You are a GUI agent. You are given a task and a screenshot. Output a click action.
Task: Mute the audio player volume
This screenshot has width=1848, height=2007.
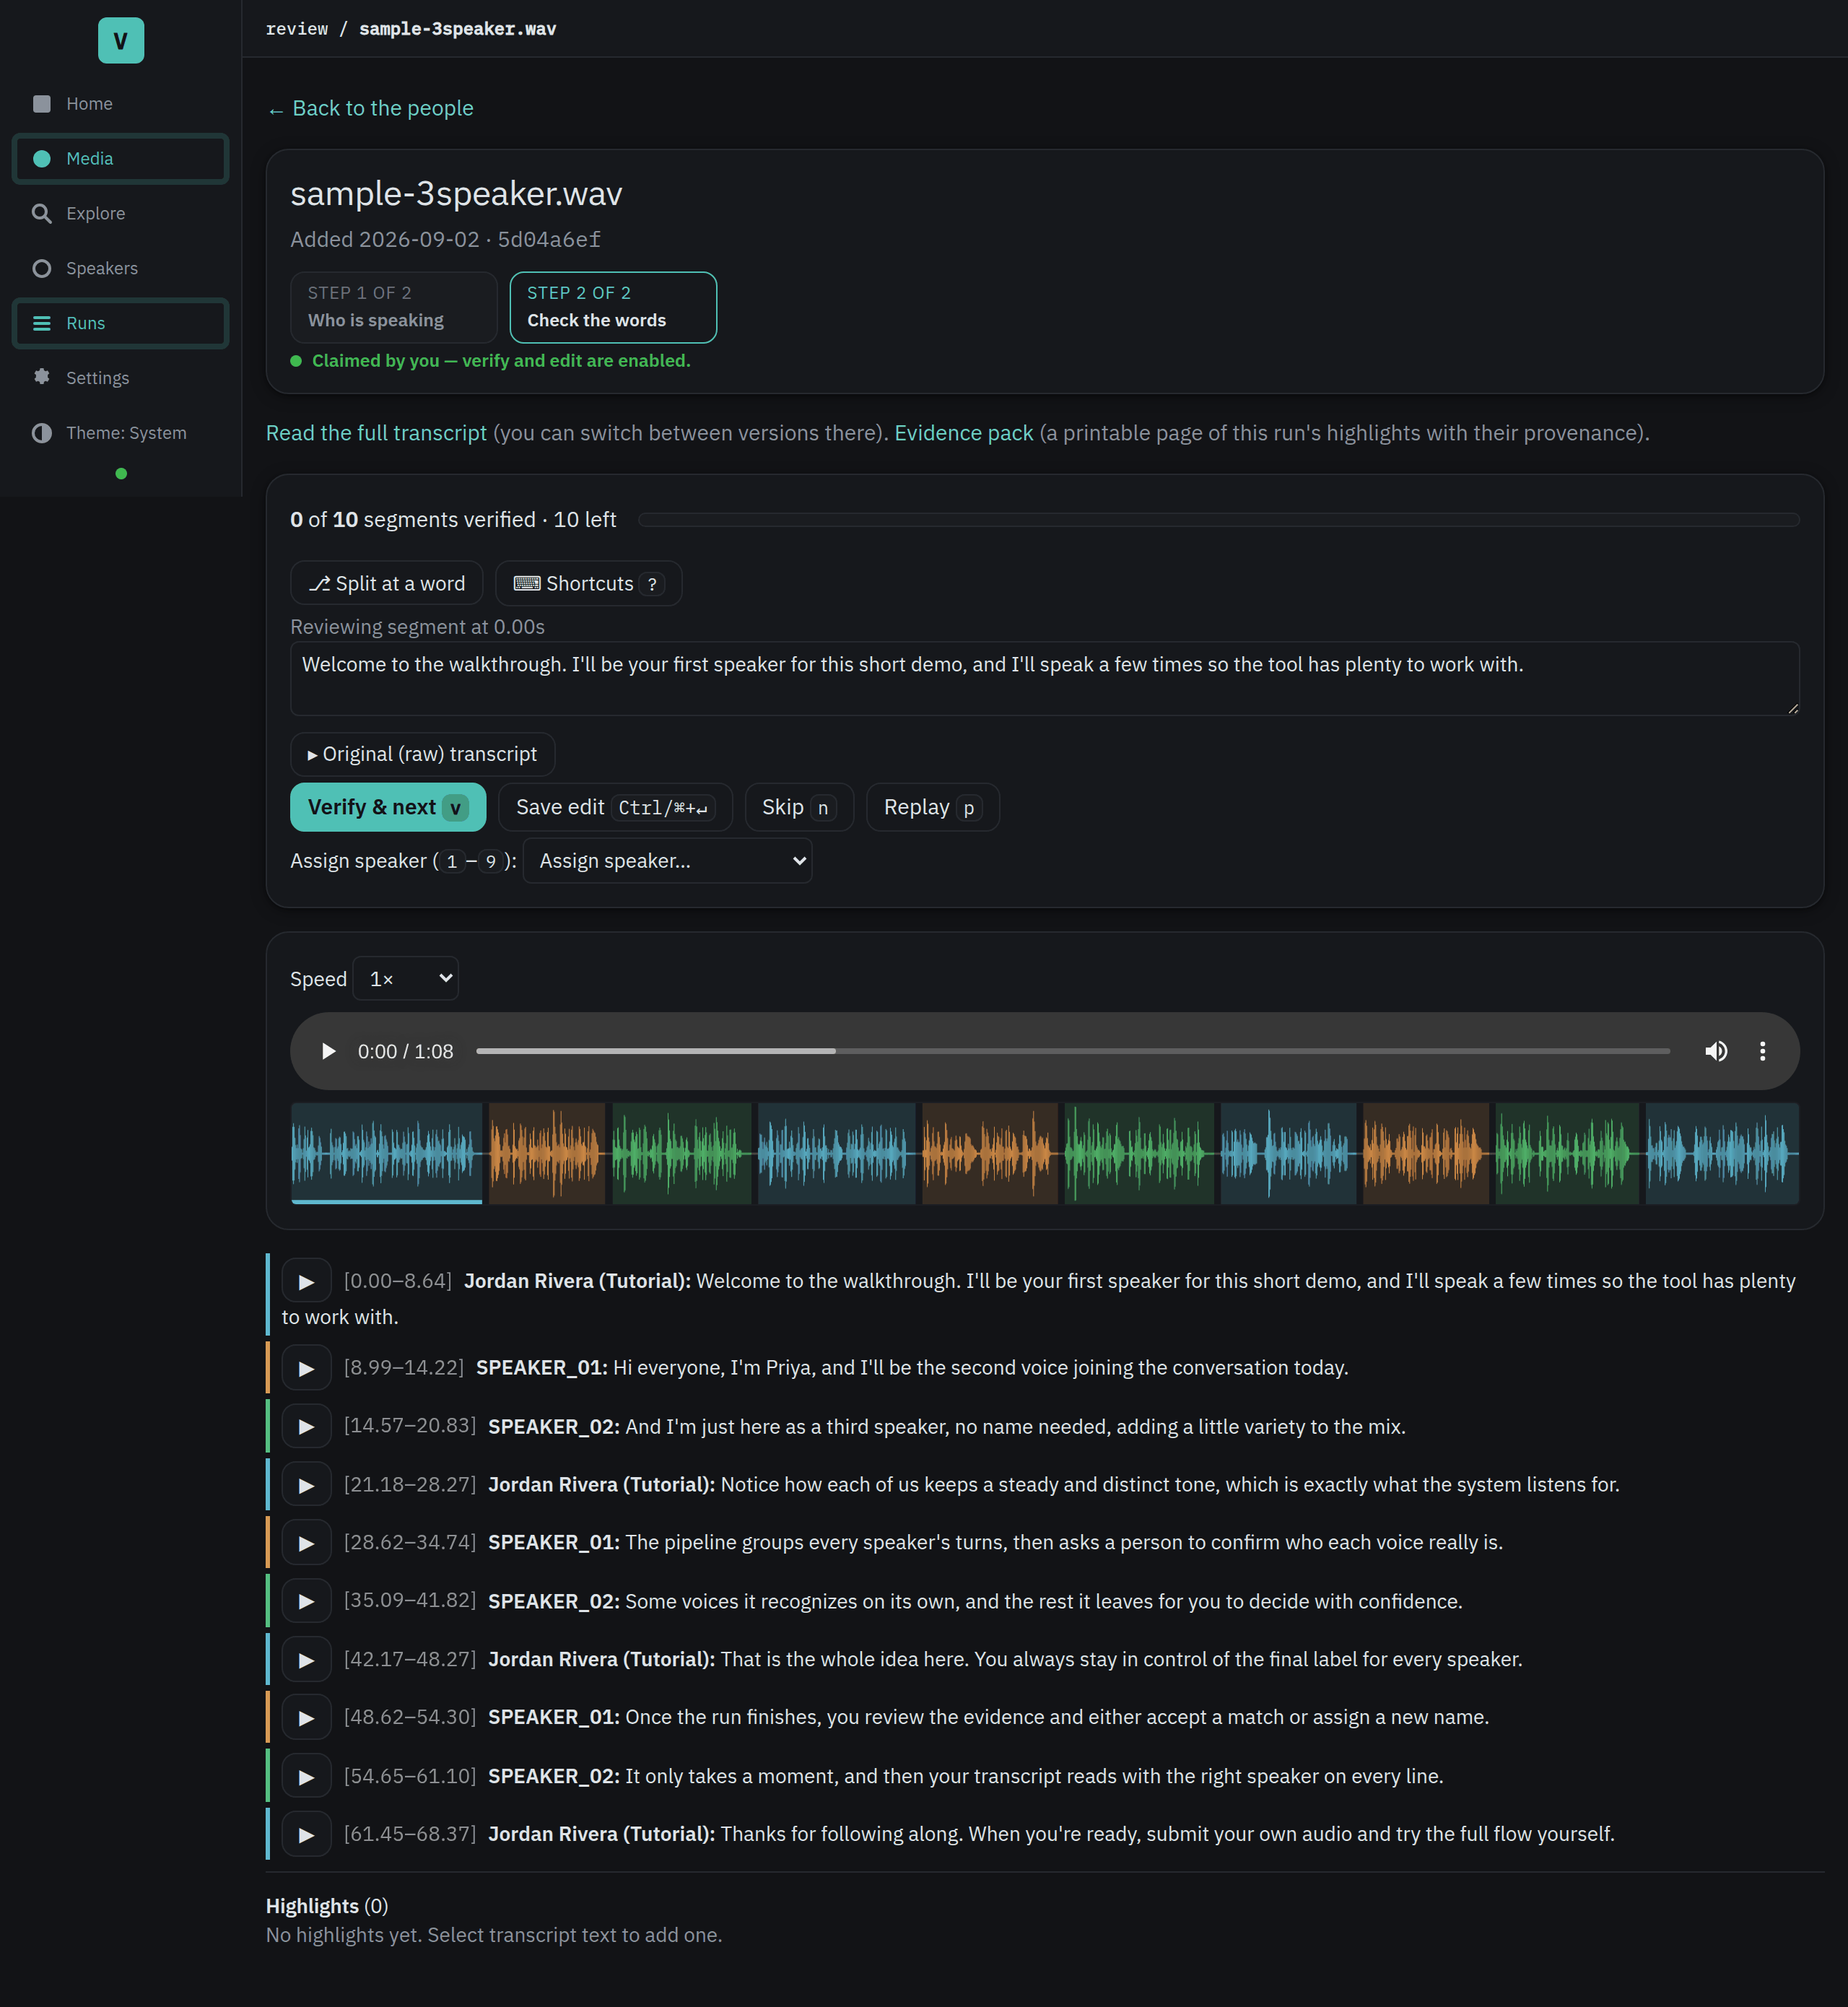1716,1052
